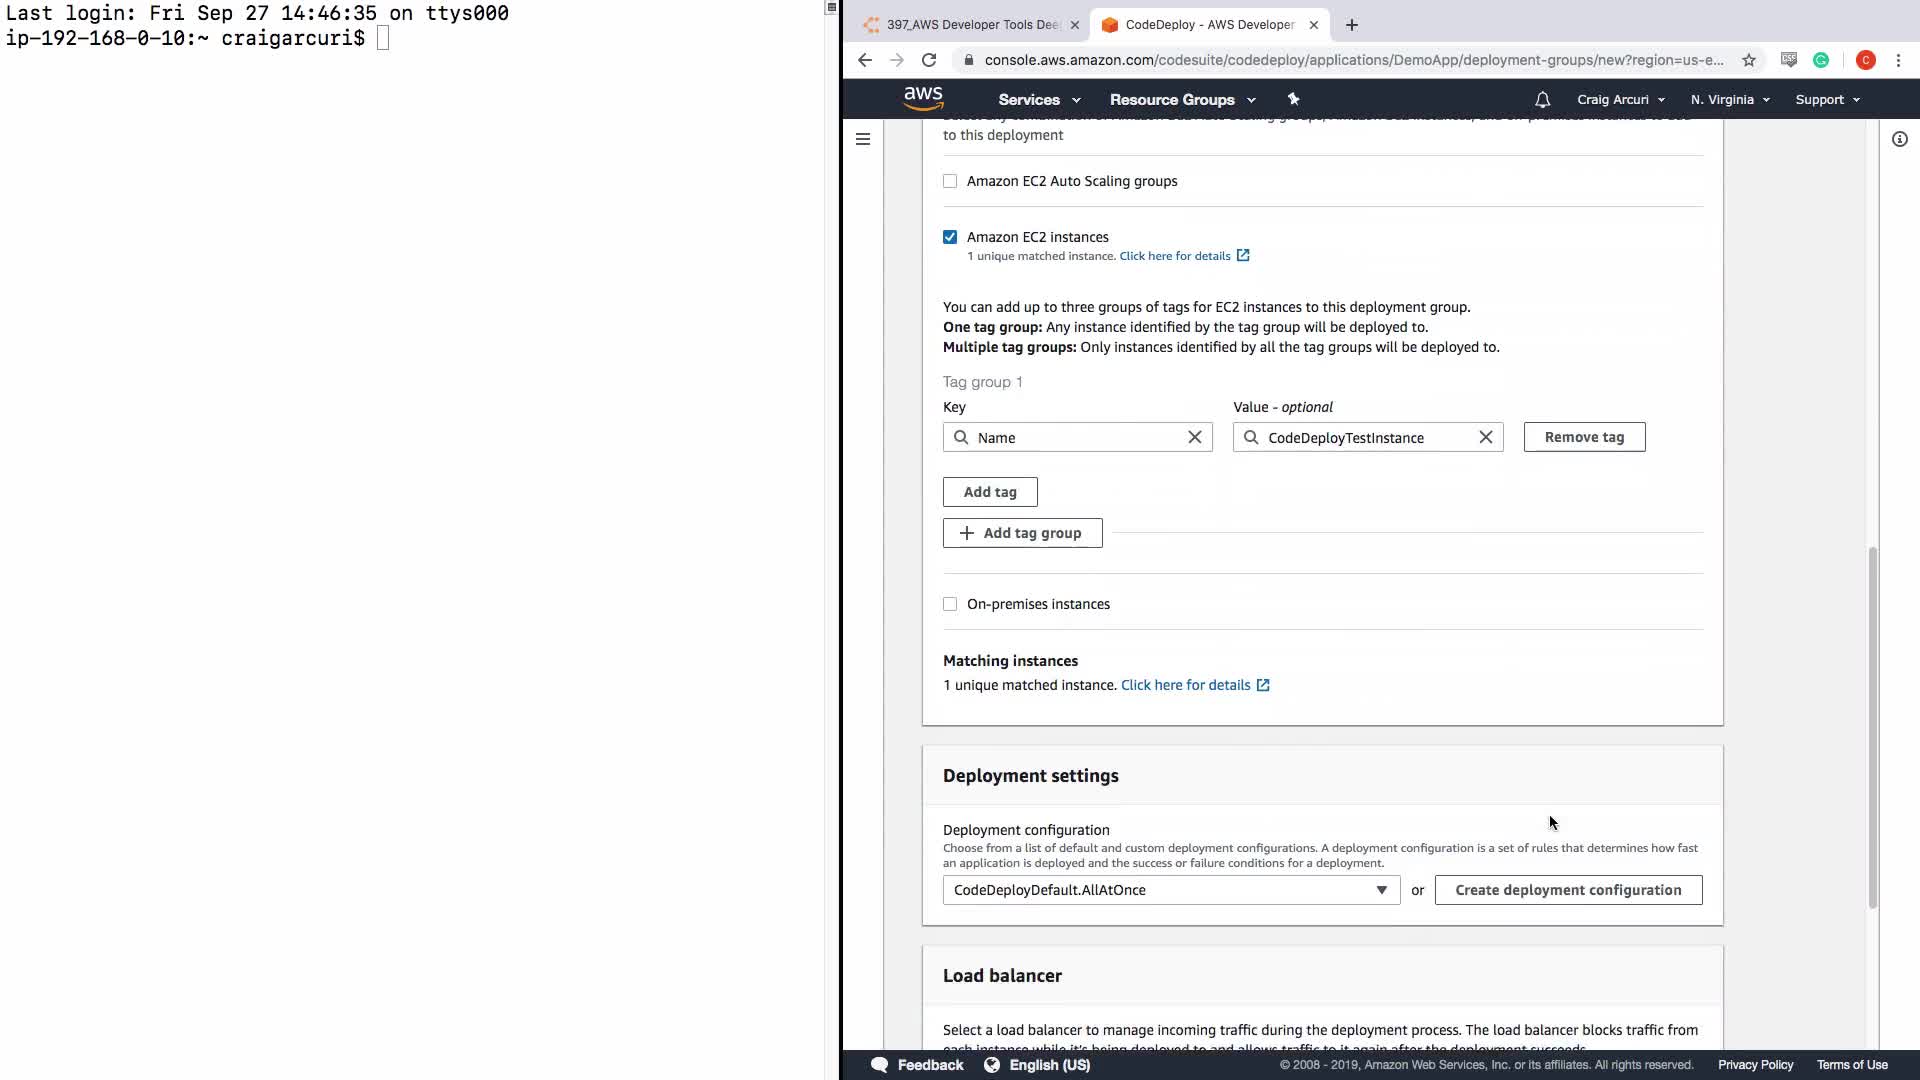Screen dimensions: 1920x1080
Task: Click the pin shortcuts icon in navbar
Action: coord(1293,99)
